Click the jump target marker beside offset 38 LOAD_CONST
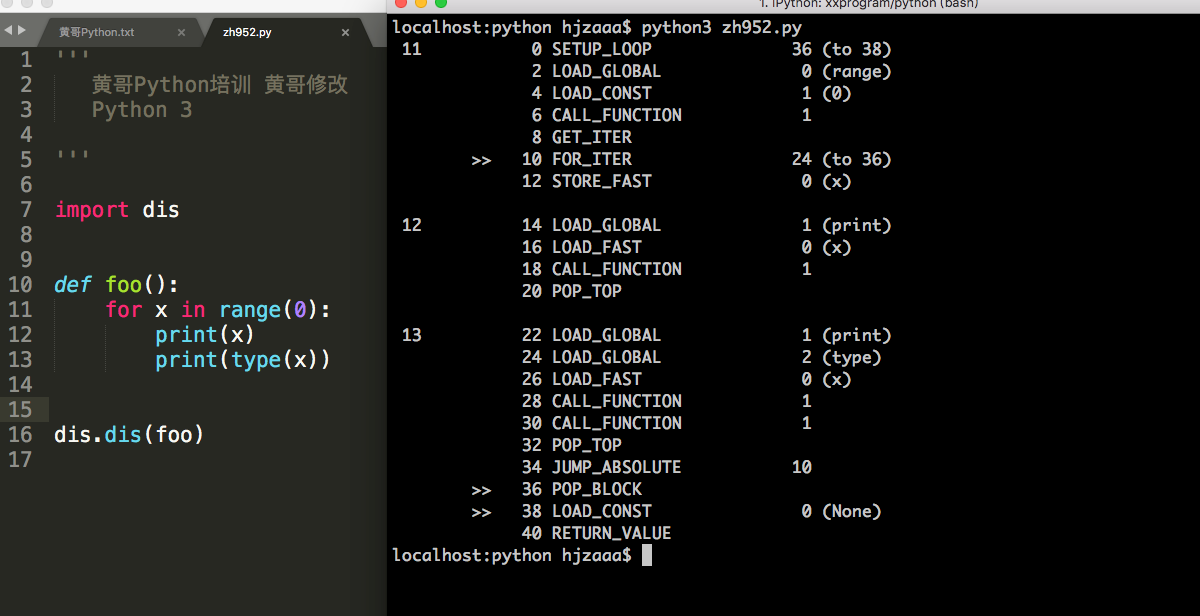 click(x=482, y=510)
